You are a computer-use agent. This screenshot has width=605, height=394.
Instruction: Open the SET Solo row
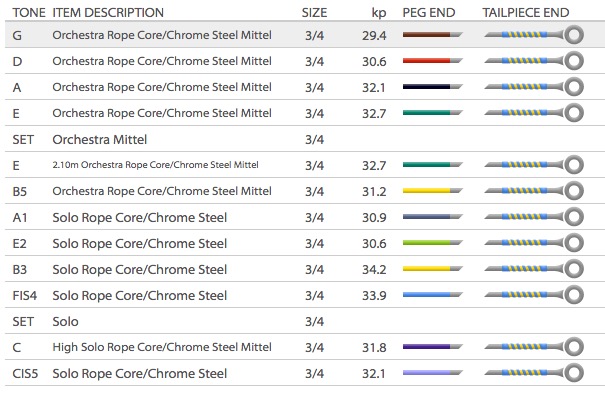pos(305,321)
